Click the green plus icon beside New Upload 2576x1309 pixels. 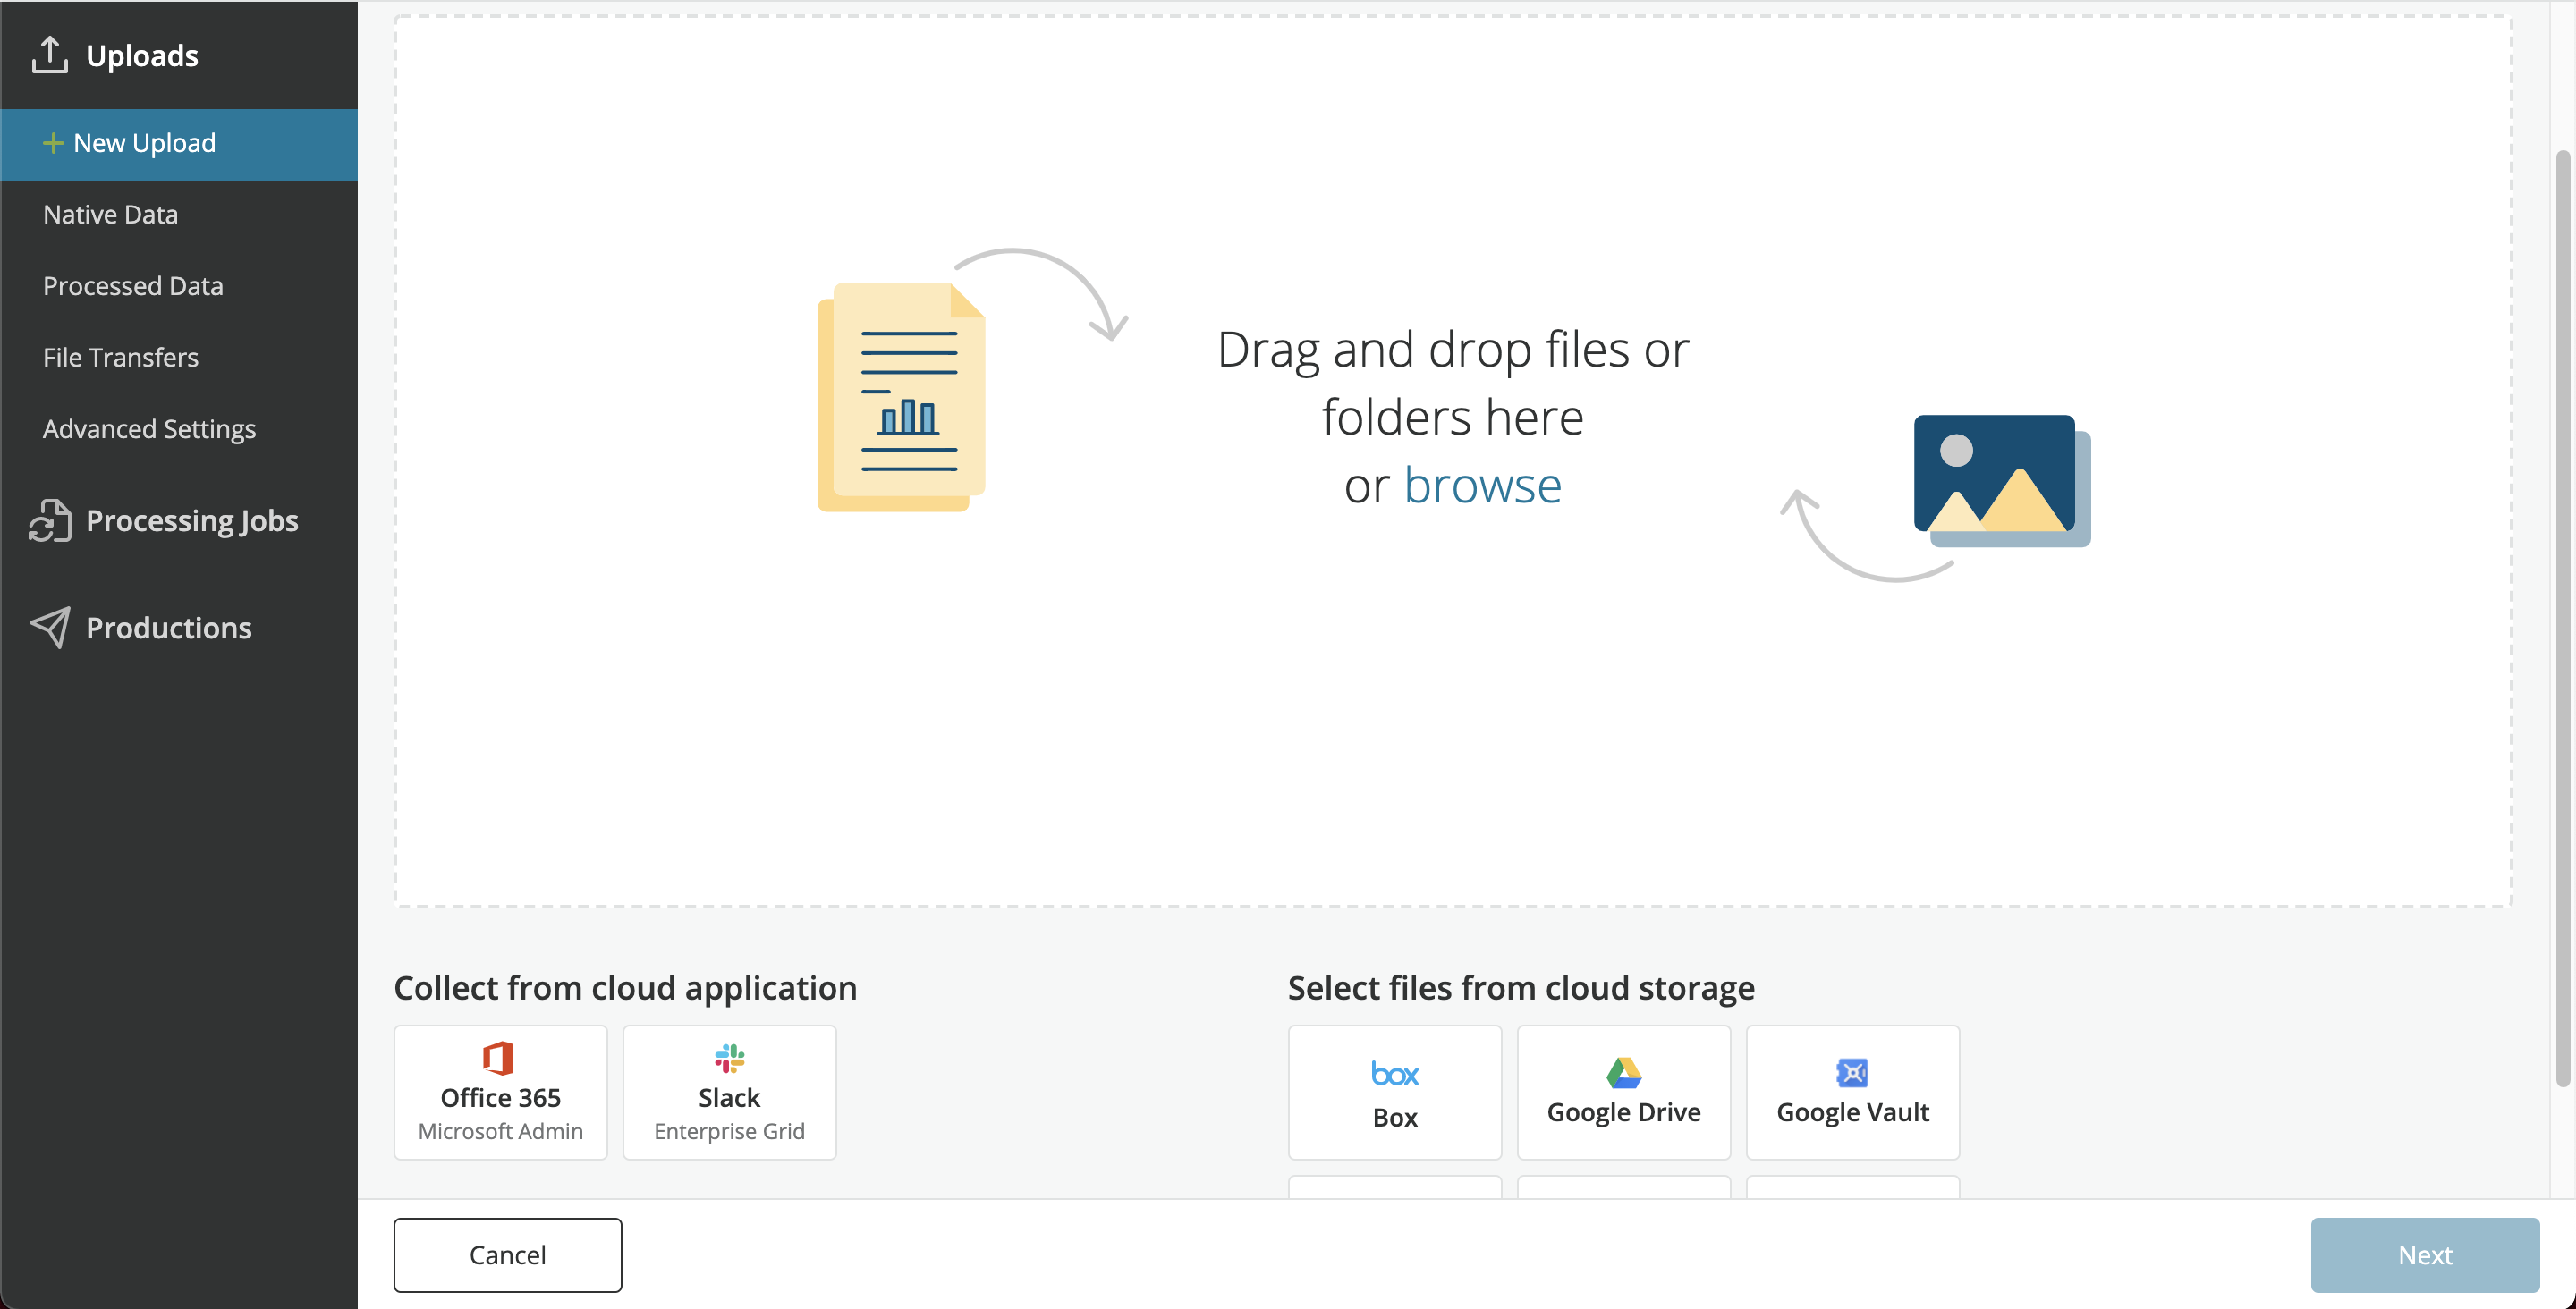[x=53, y=144]
